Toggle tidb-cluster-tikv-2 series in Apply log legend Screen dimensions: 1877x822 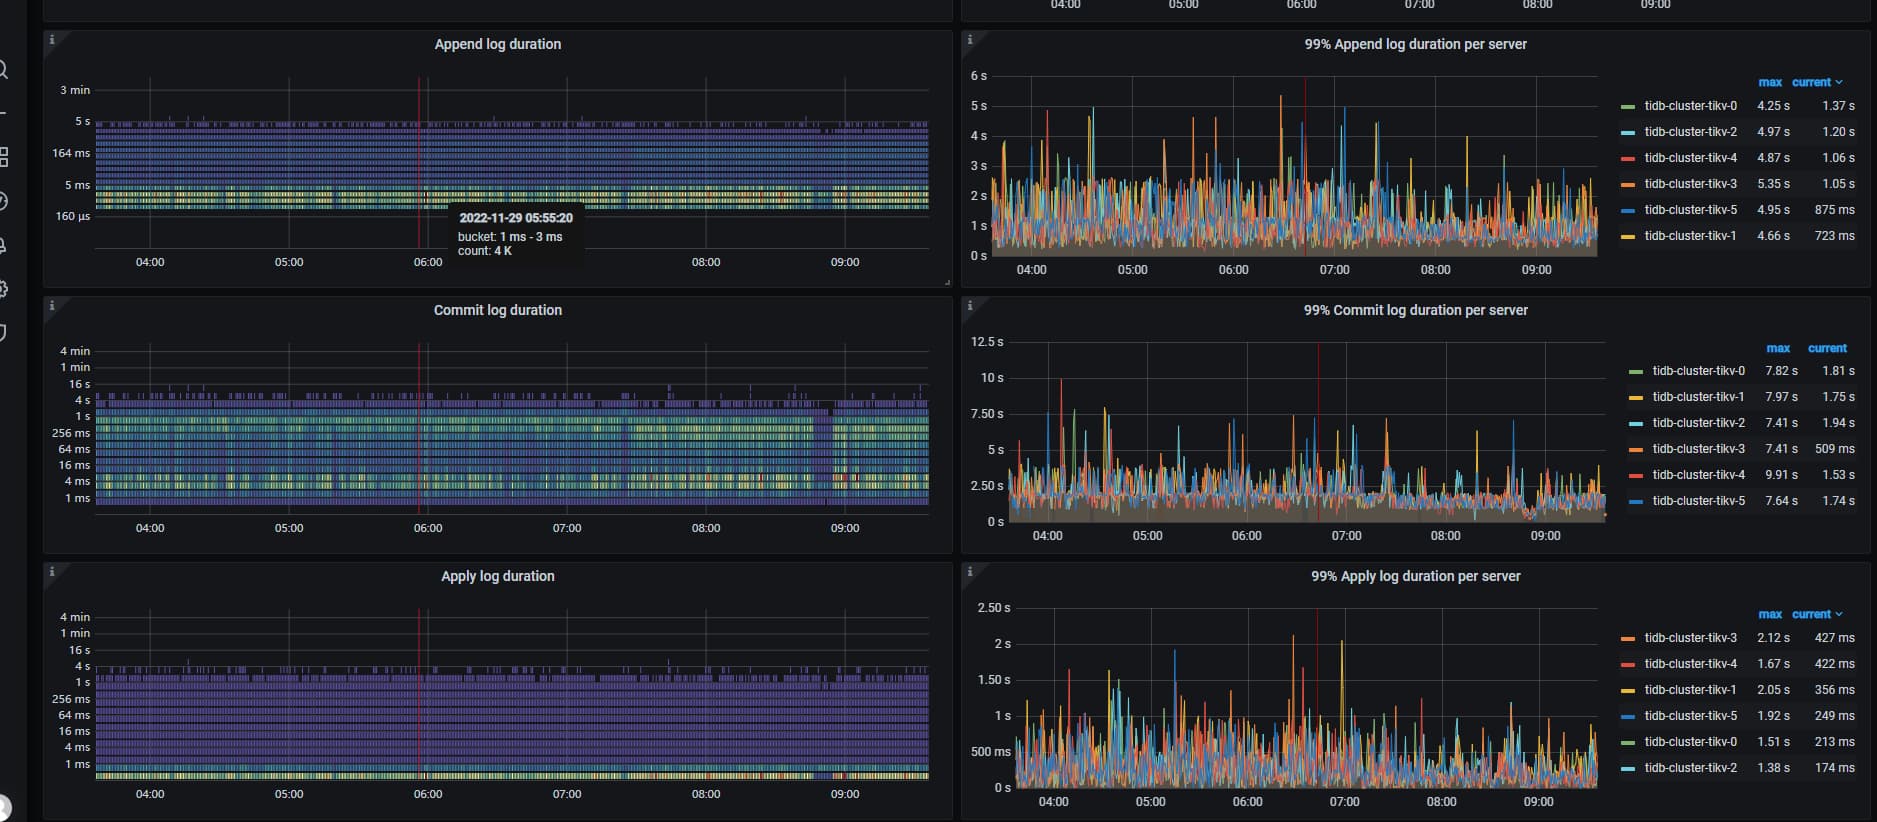(x=1690, y=768)
